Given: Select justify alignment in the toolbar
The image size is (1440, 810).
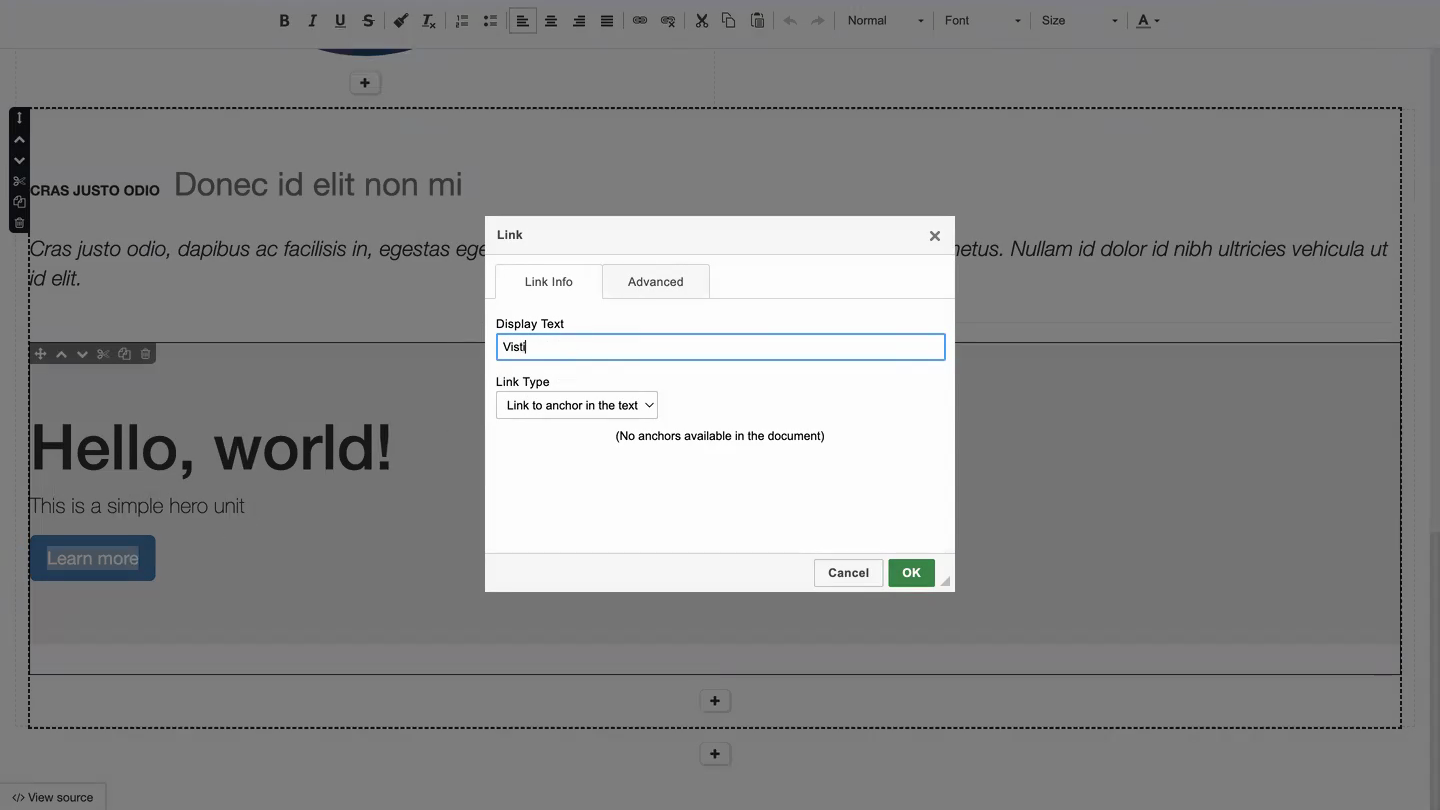Looking at the screenshot, I should [606, 21].
